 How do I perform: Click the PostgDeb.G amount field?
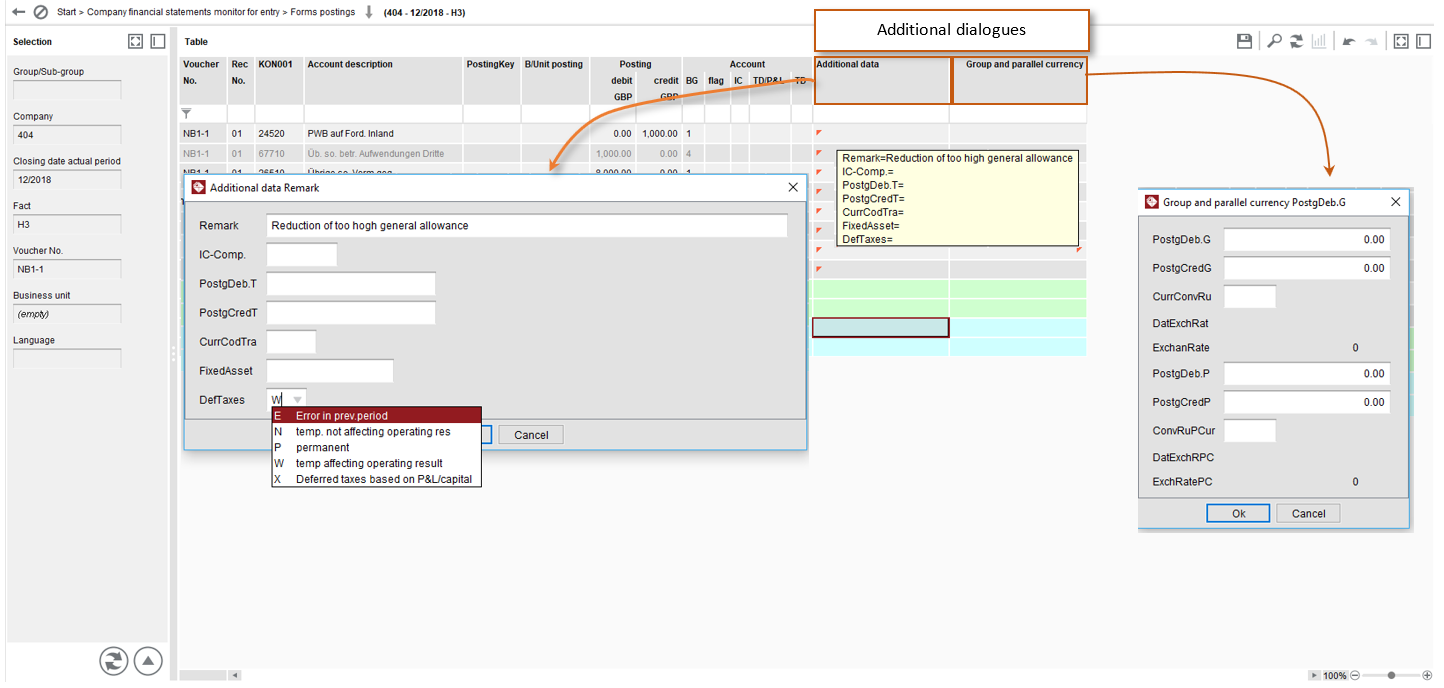pyautogui.click(x=1307, y=240)
